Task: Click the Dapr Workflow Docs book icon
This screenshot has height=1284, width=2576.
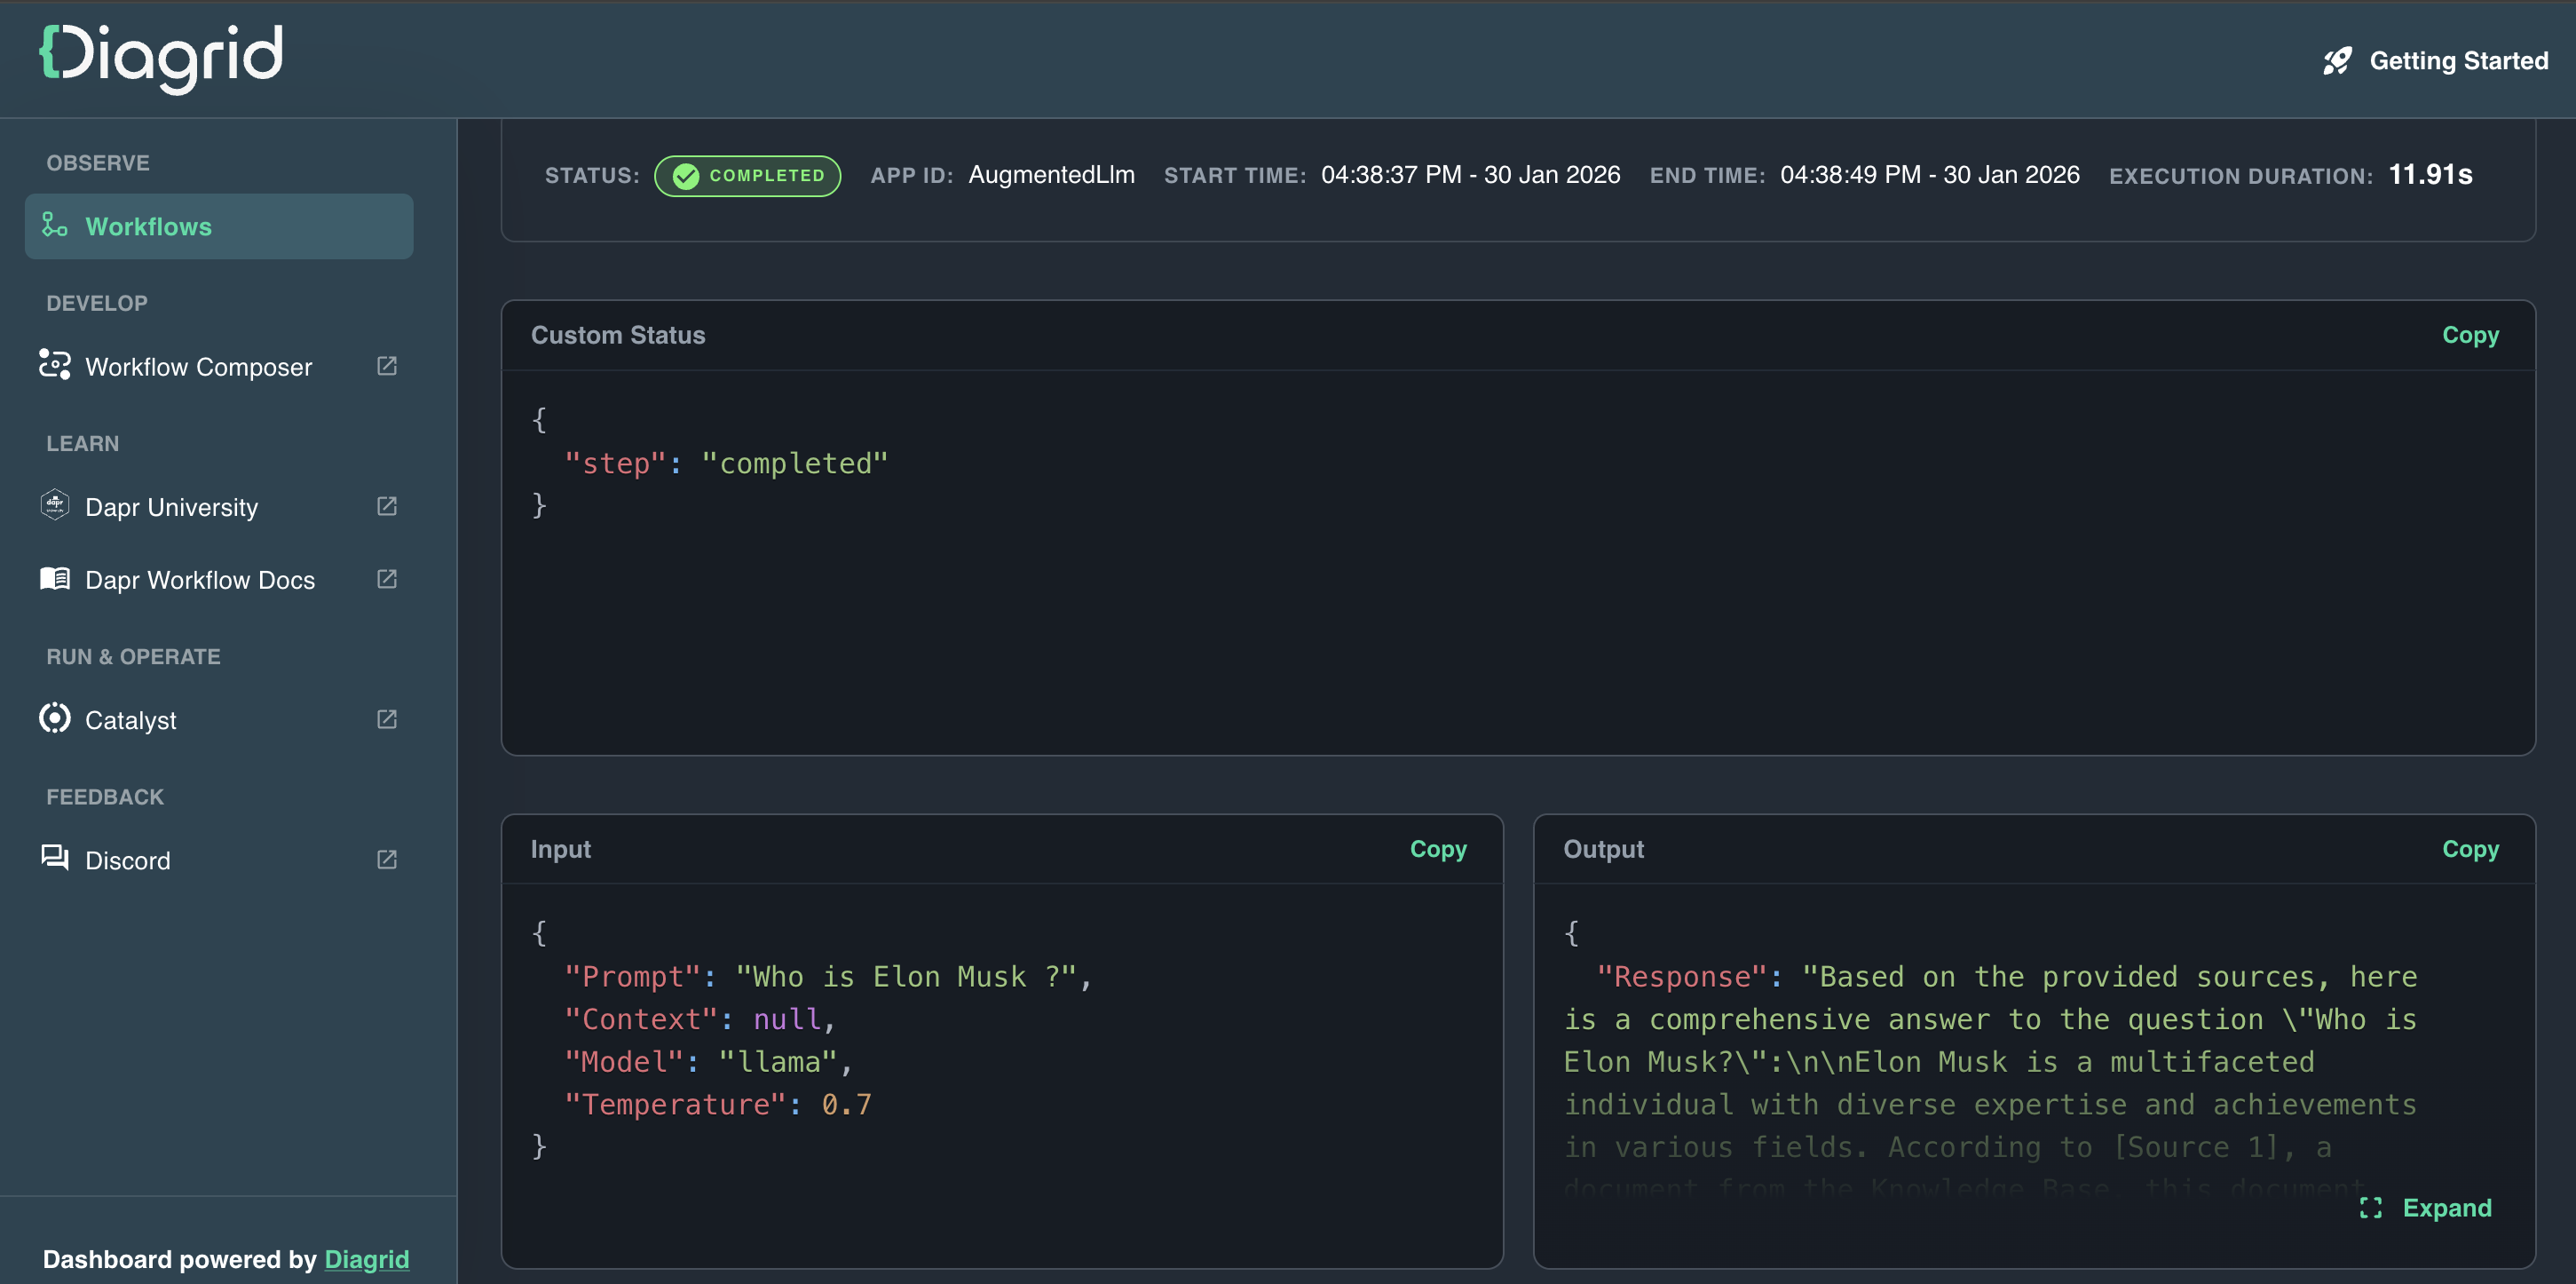Action: click(x=54, y=579)
